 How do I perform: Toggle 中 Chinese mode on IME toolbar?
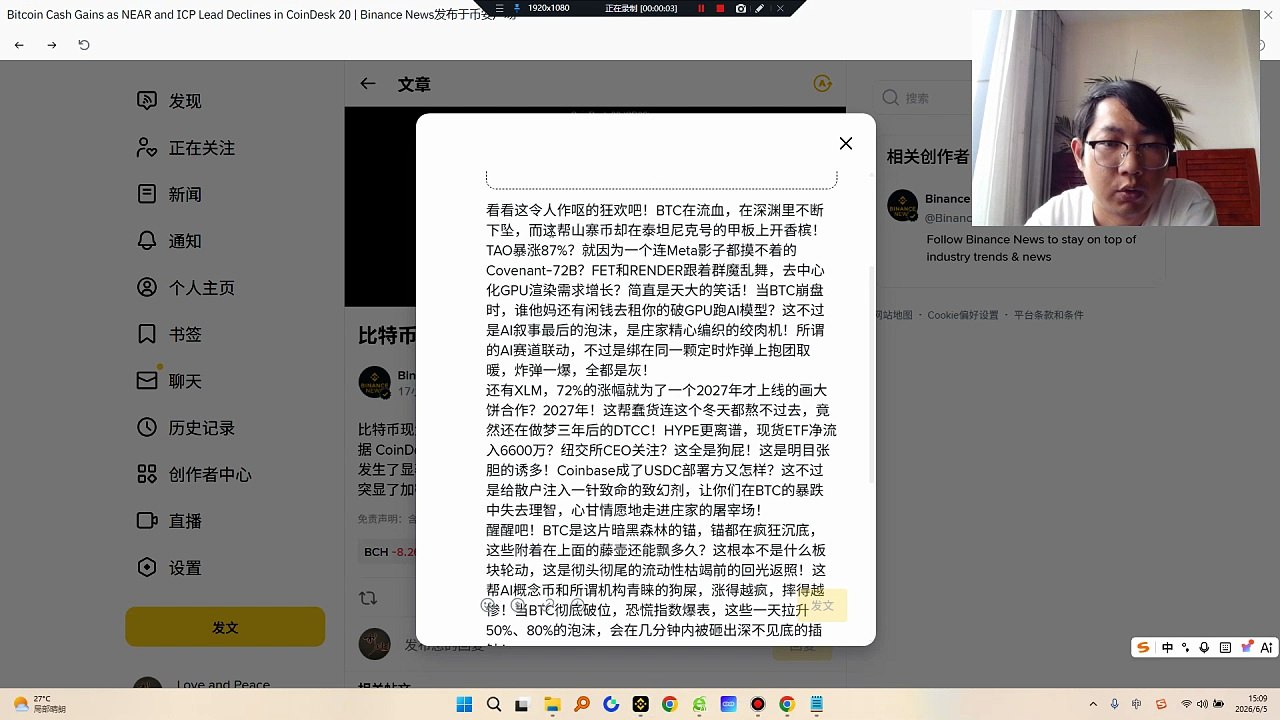point(1167,648)
